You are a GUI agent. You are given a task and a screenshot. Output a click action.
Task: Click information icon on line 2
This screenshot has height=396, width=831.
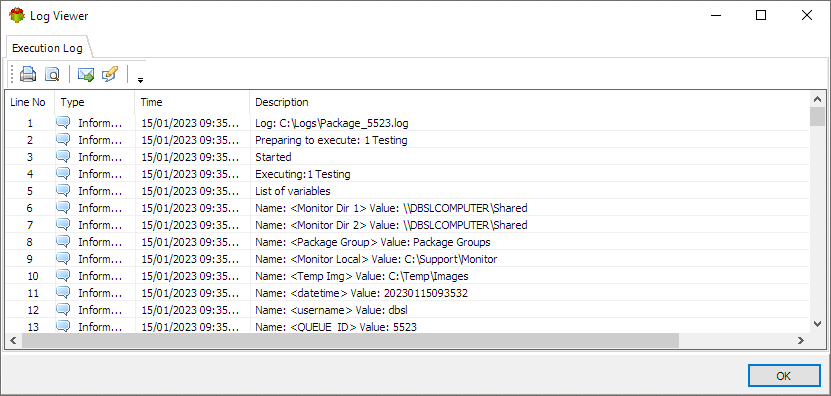coord(63,140)
